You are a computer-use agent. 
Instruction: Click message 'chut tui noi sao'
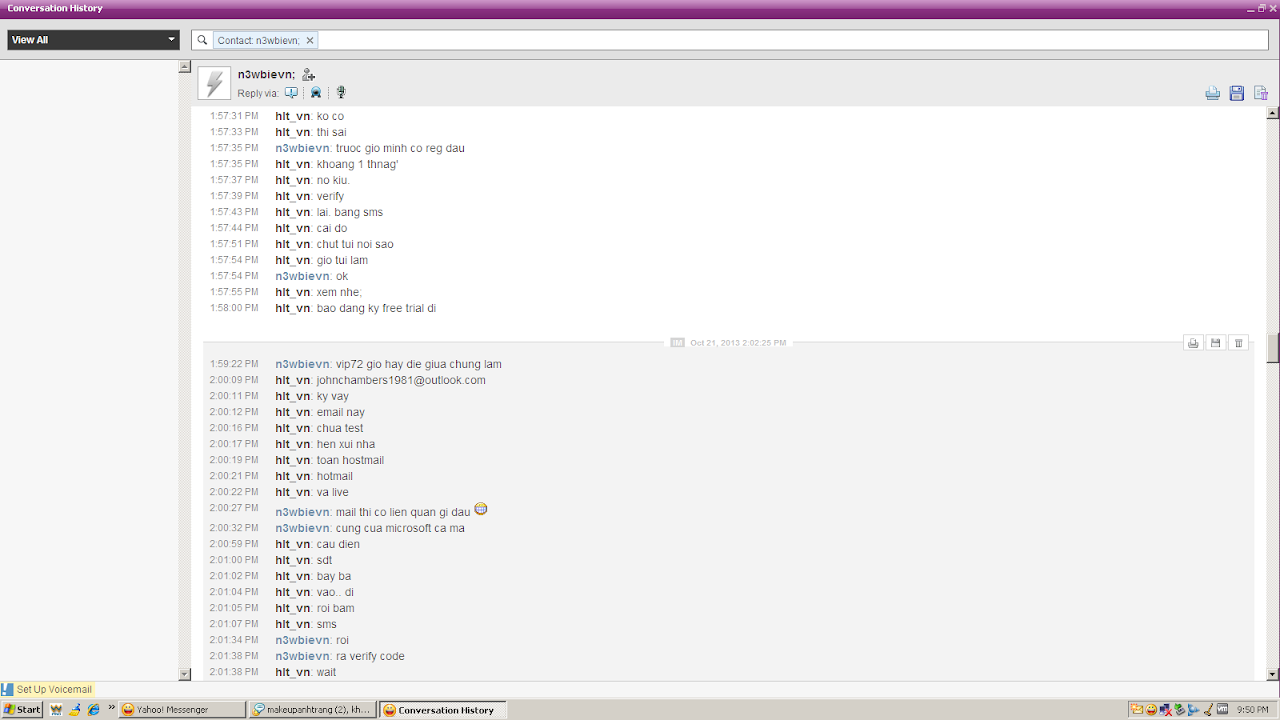[355, 244]
